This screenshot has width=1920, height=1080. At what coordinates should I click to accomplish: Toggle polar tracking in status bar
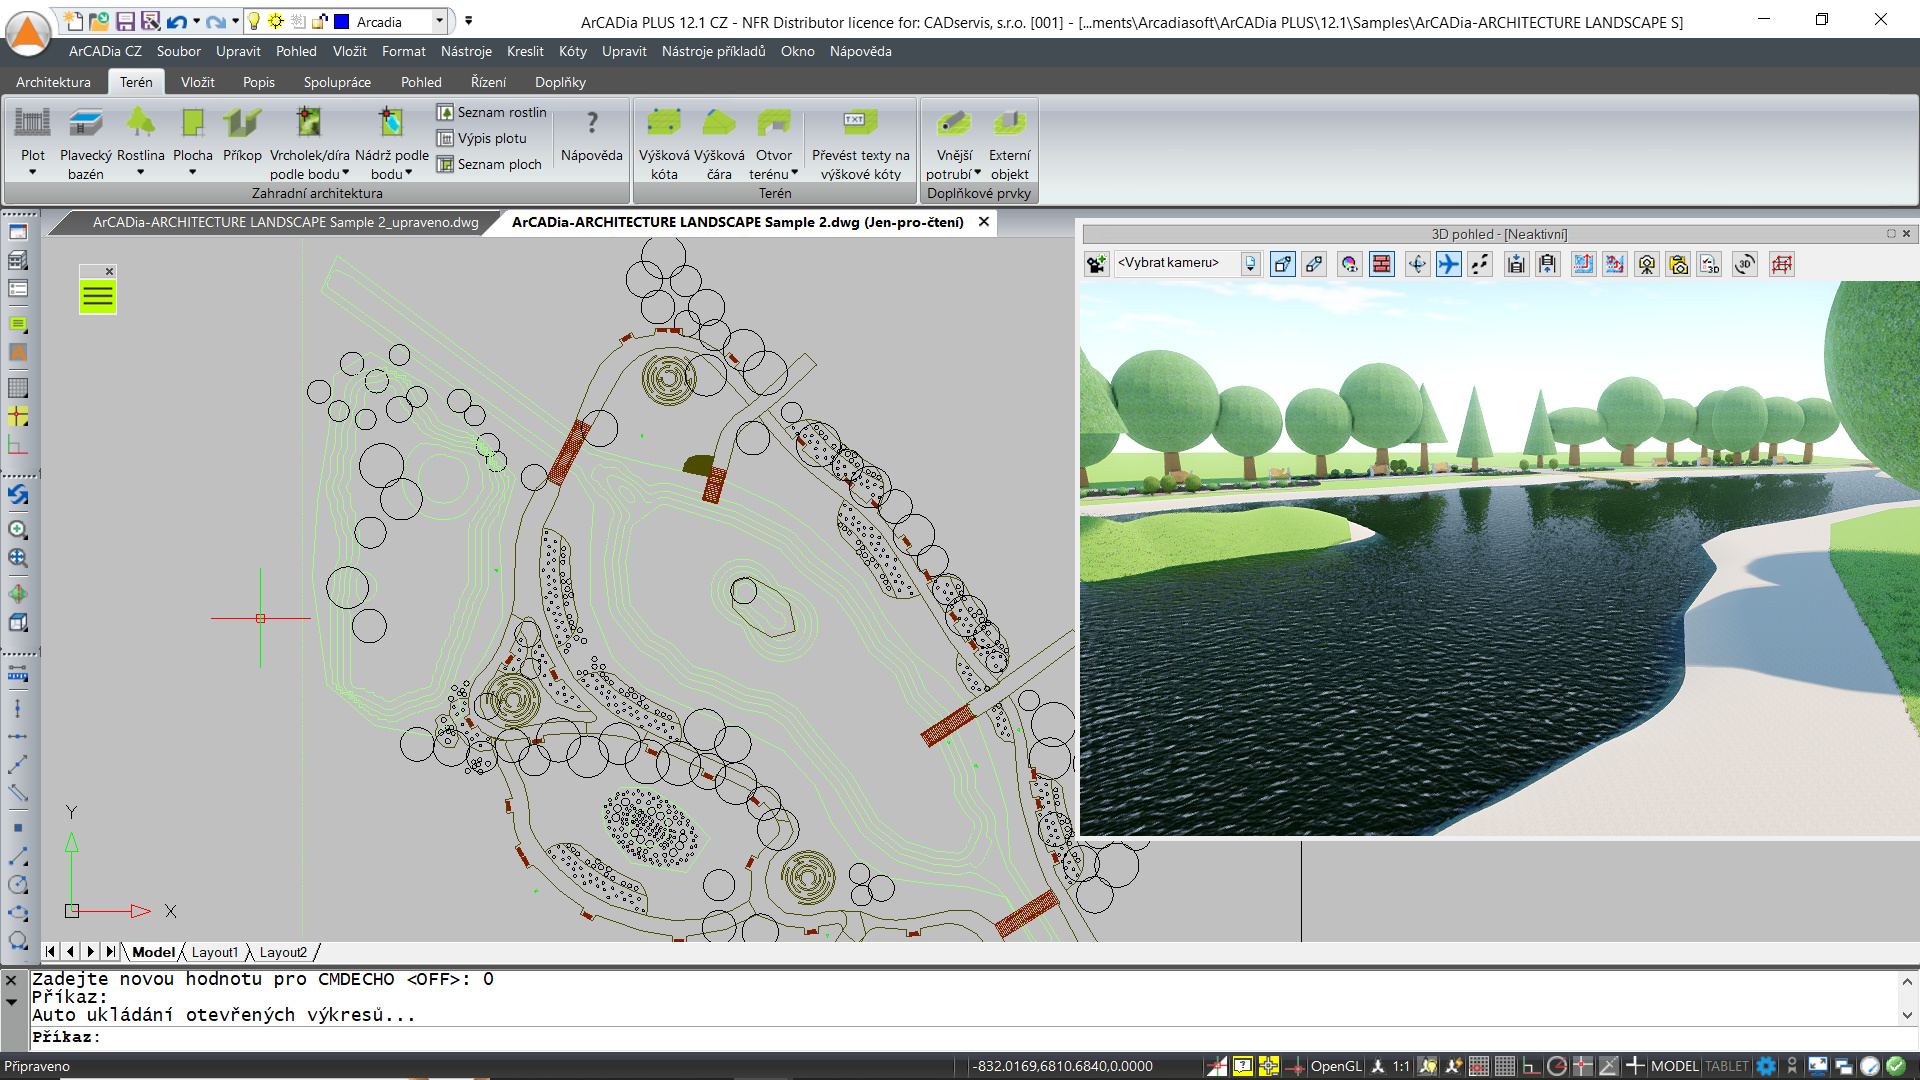click(x=1557, y=1066)
